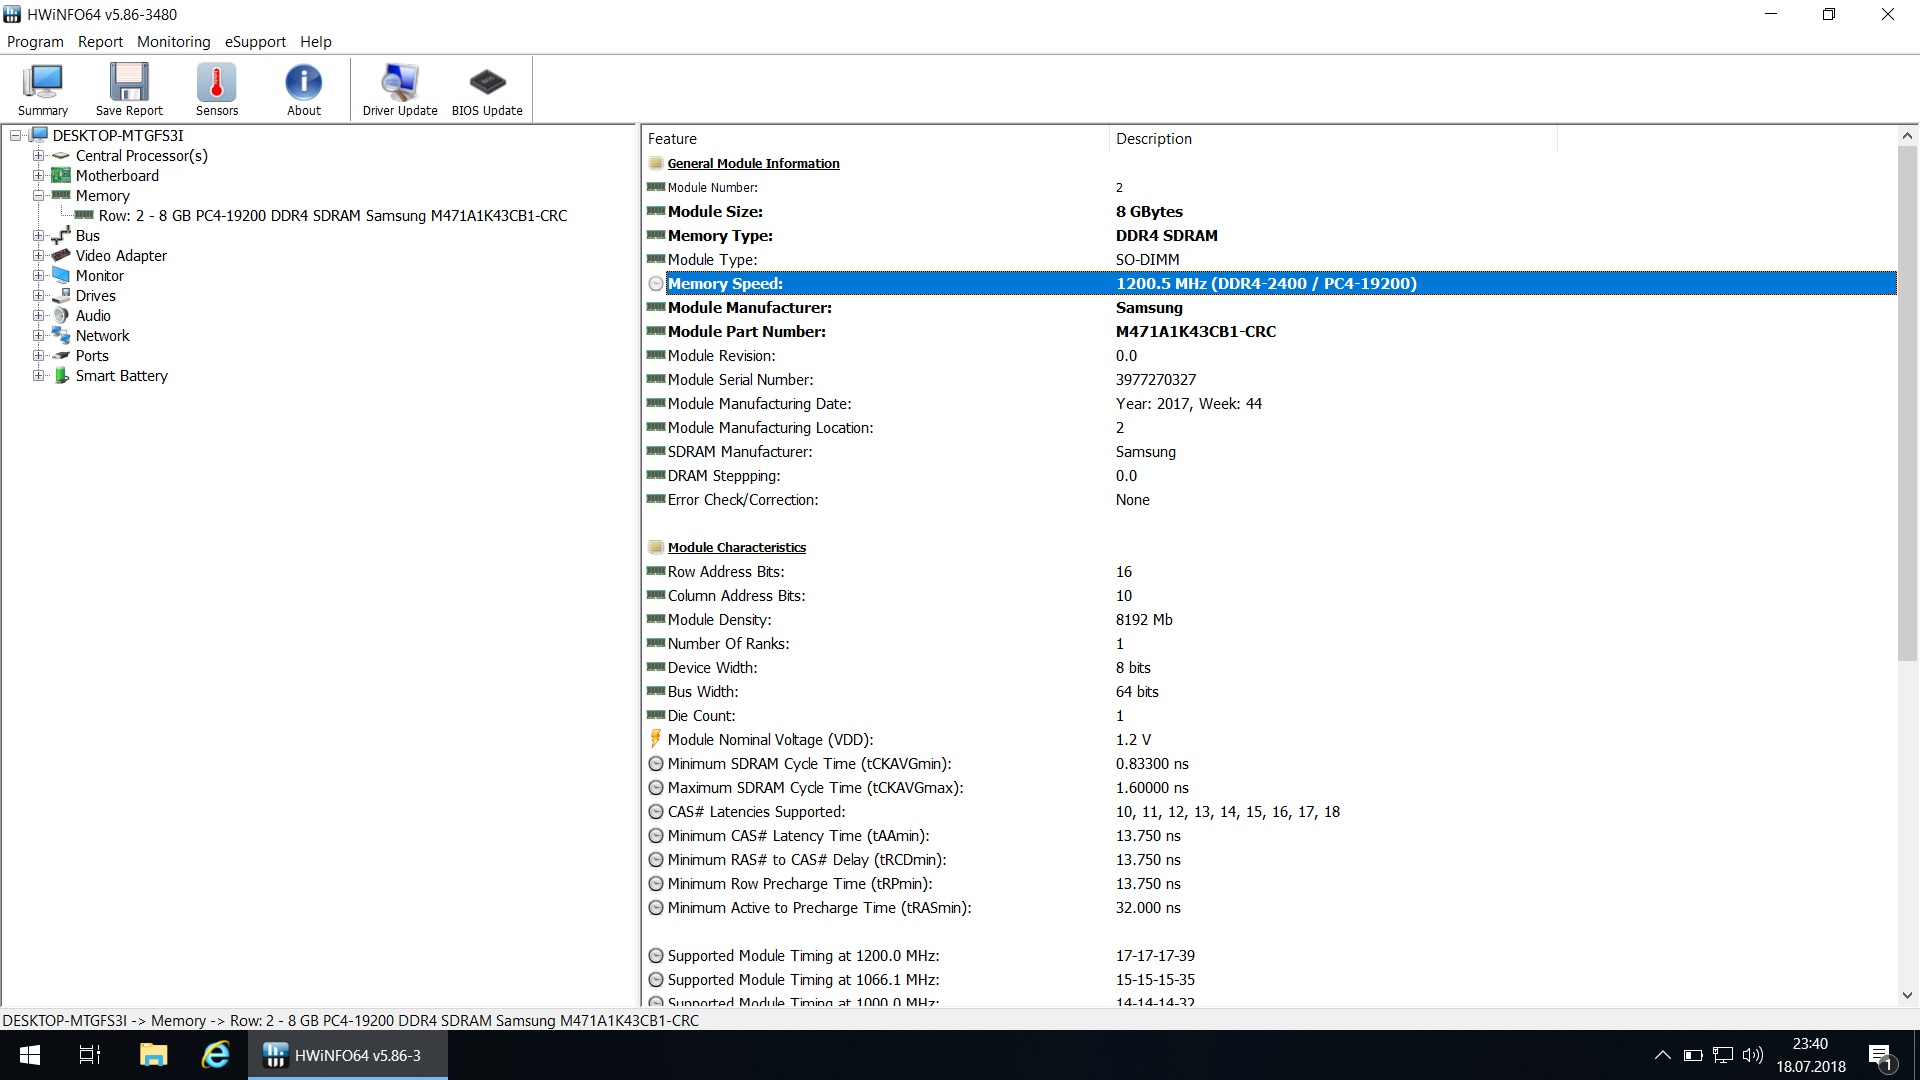Open the Monitoring menu
This screenshot has width=1920, height=1080.
(x=173, y=42)
